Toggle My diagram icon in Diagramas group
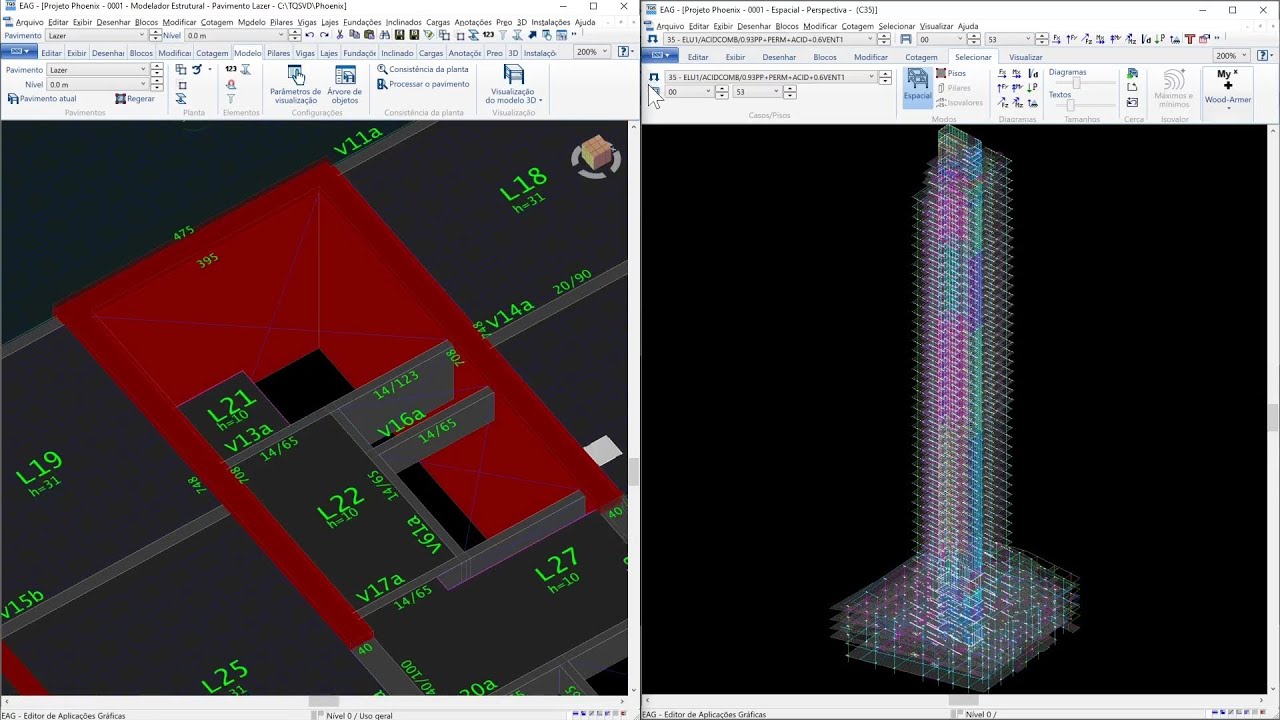Screen dimensions: 1280x720 coord(1016,87)
